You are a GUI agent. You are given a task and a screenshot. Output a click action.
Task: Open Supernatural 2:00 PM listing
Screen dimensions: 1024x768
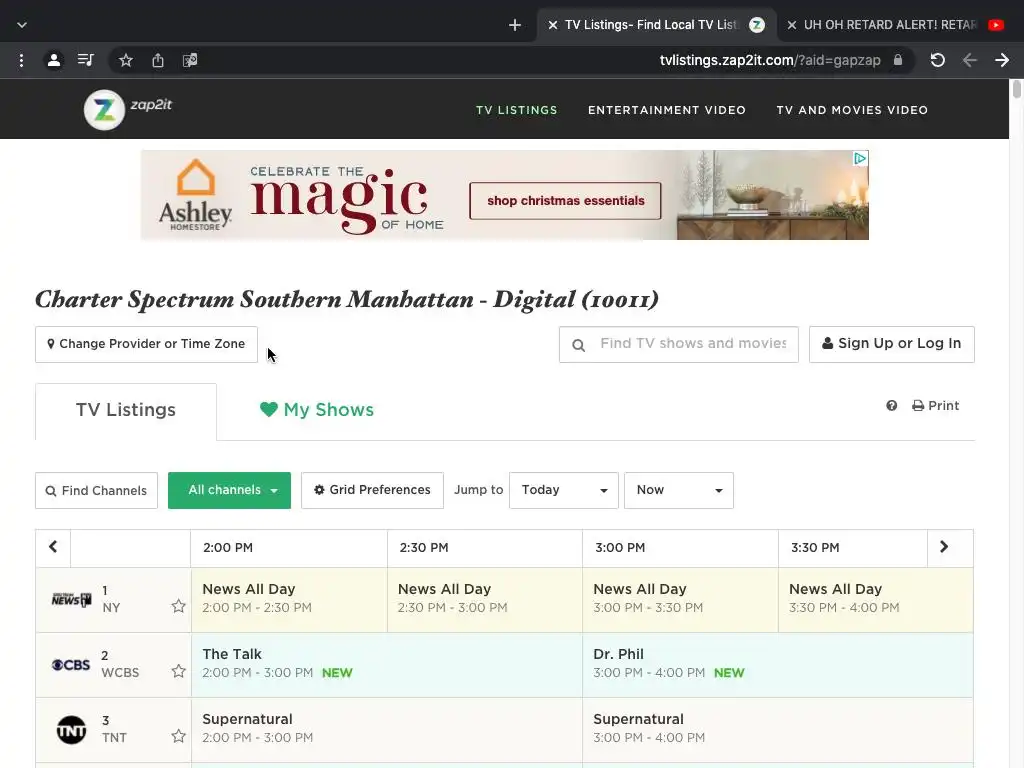(x=387, y=729)
